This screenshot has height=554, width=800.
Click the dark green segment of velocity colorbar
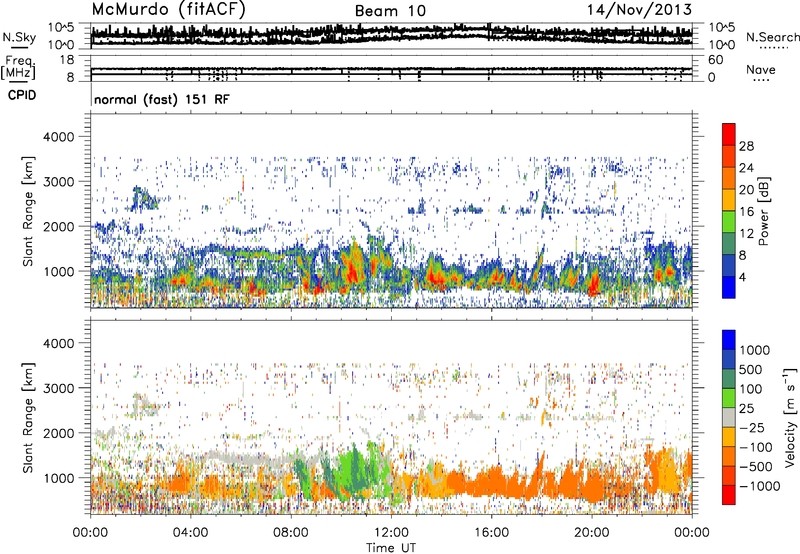click(x=729, y=379)
